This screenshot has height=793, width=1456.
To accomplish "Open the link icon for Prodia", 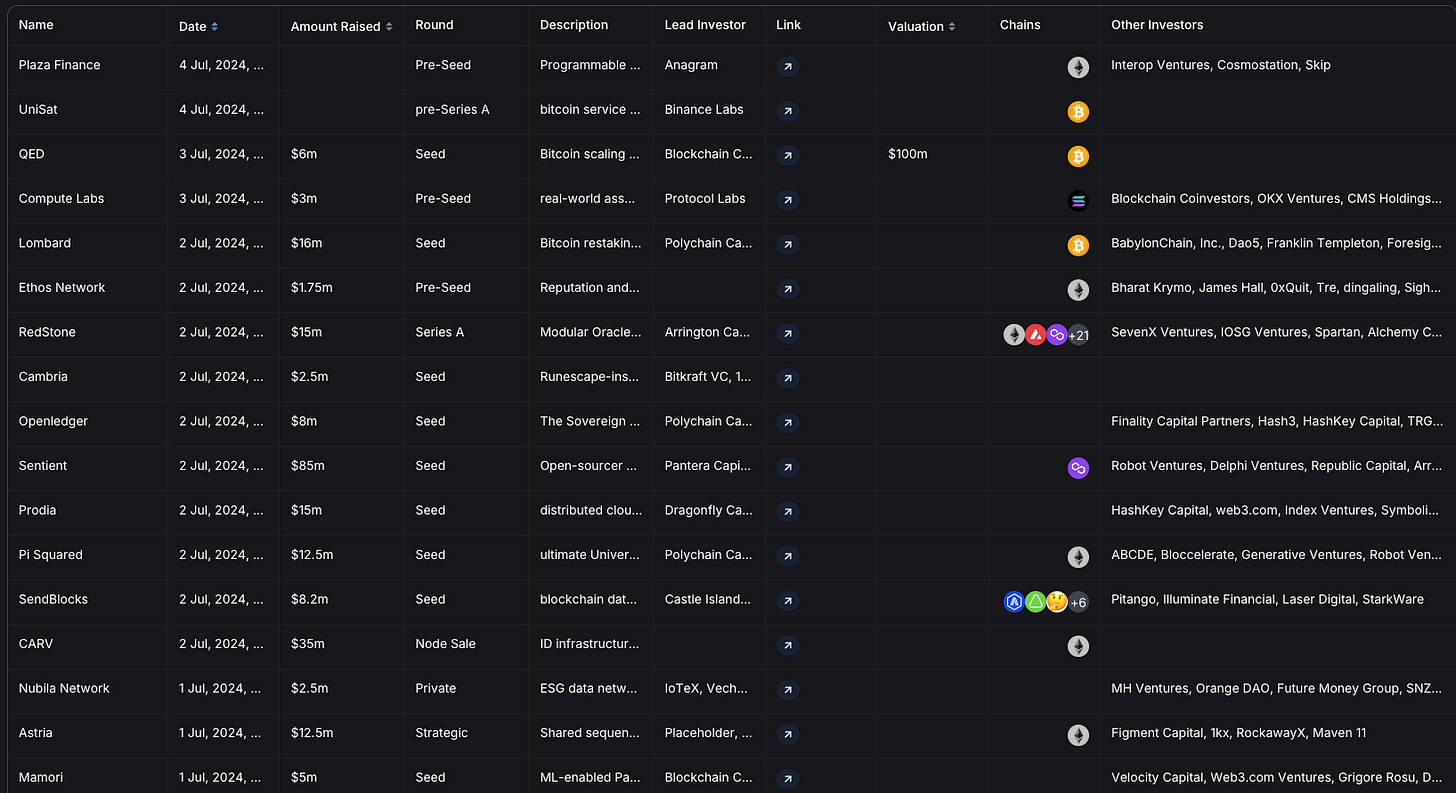I will tap(788, 512).
